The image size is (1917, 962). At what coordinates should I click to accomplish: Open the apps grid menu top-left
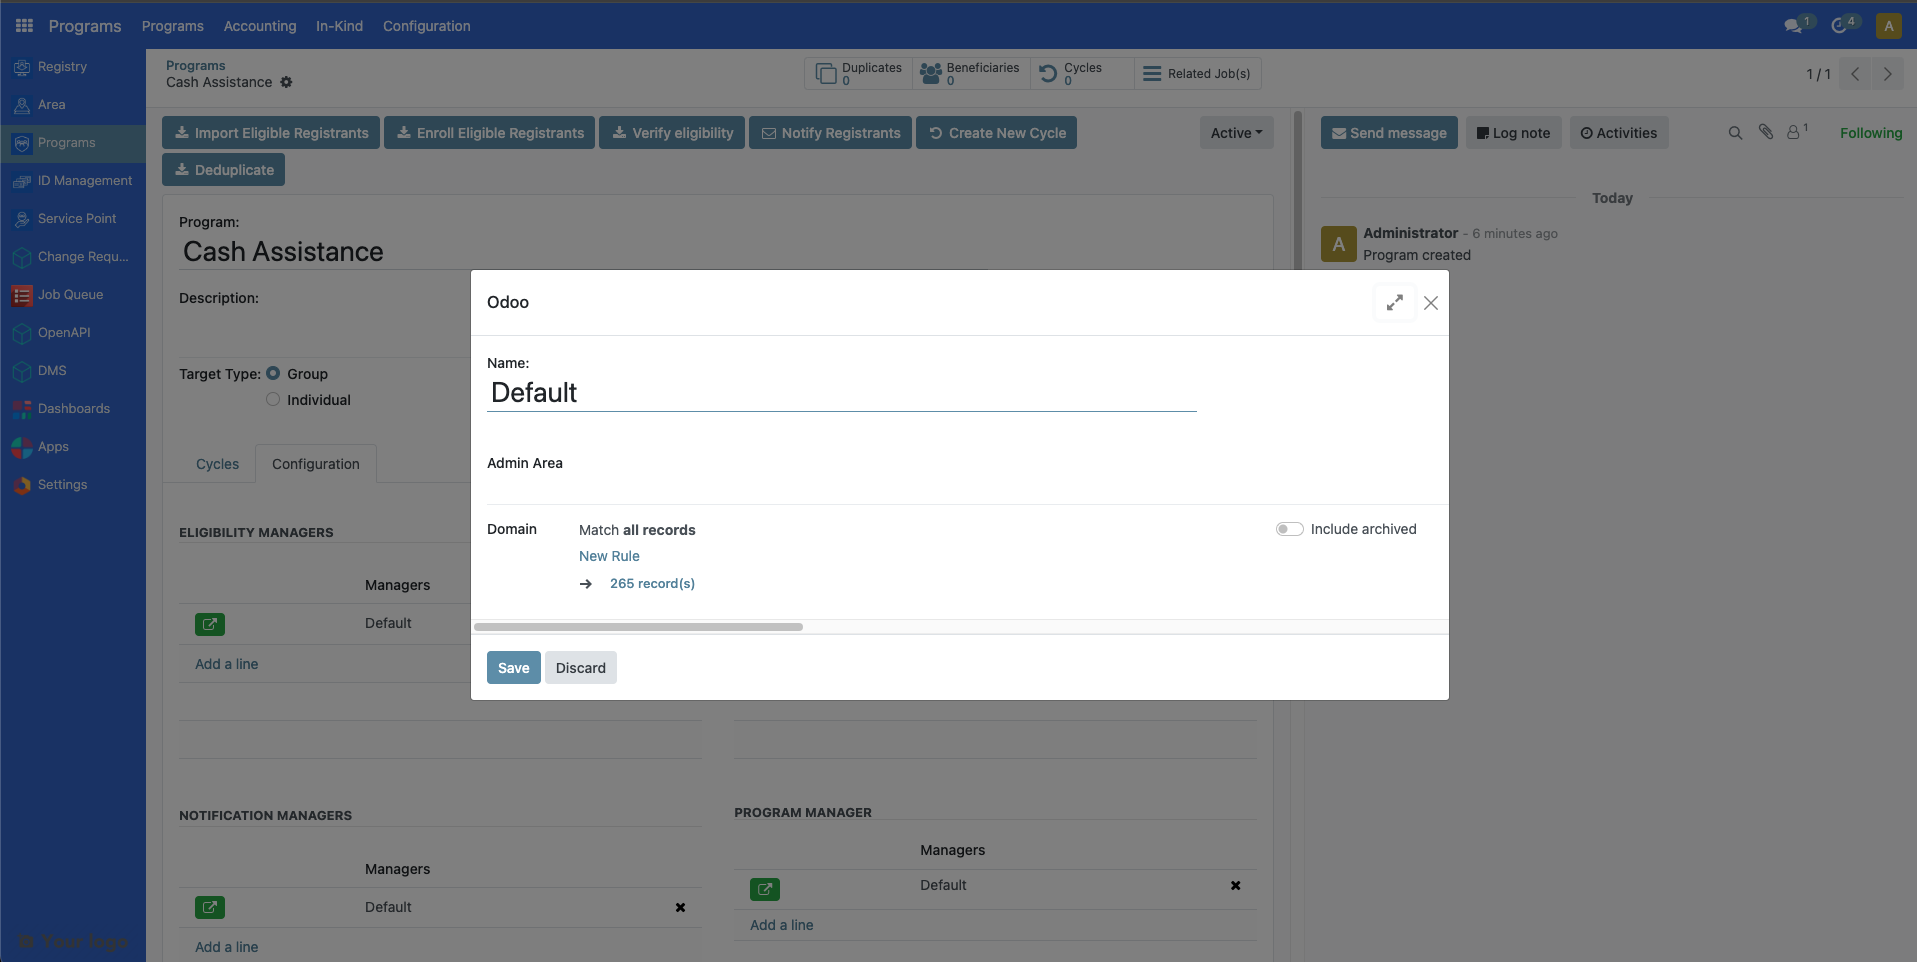click(x=22, y=25)
